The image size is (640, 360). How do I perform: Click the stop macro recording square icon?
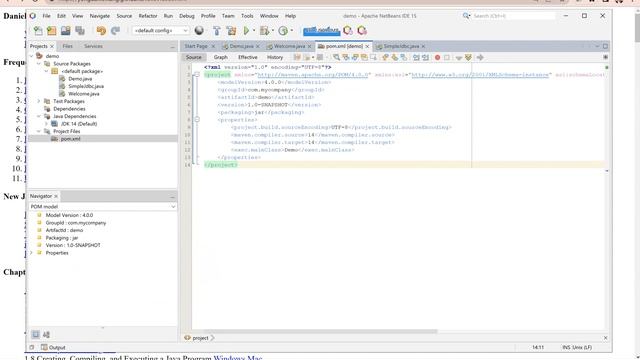[x=447, y=58]
